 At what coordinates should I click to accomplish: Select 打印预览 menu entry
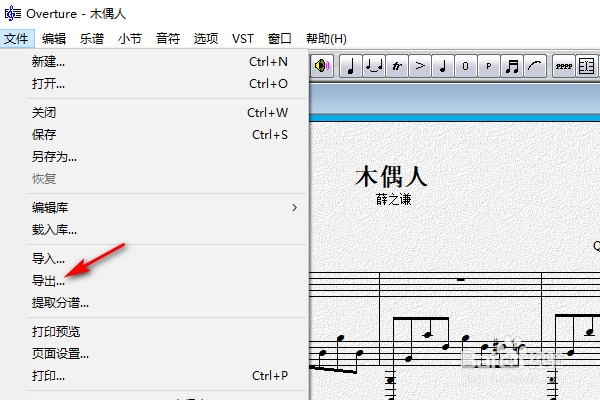(168, 331)
